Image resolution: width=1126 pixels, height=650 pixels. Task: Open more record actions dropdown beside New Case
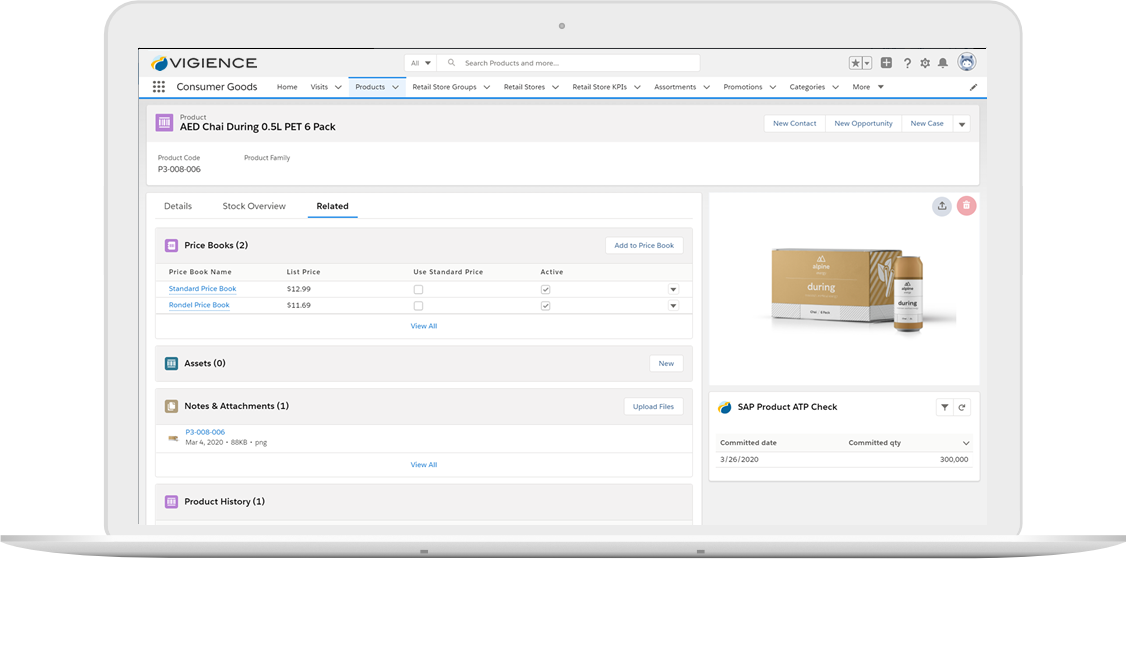(962, 124)
